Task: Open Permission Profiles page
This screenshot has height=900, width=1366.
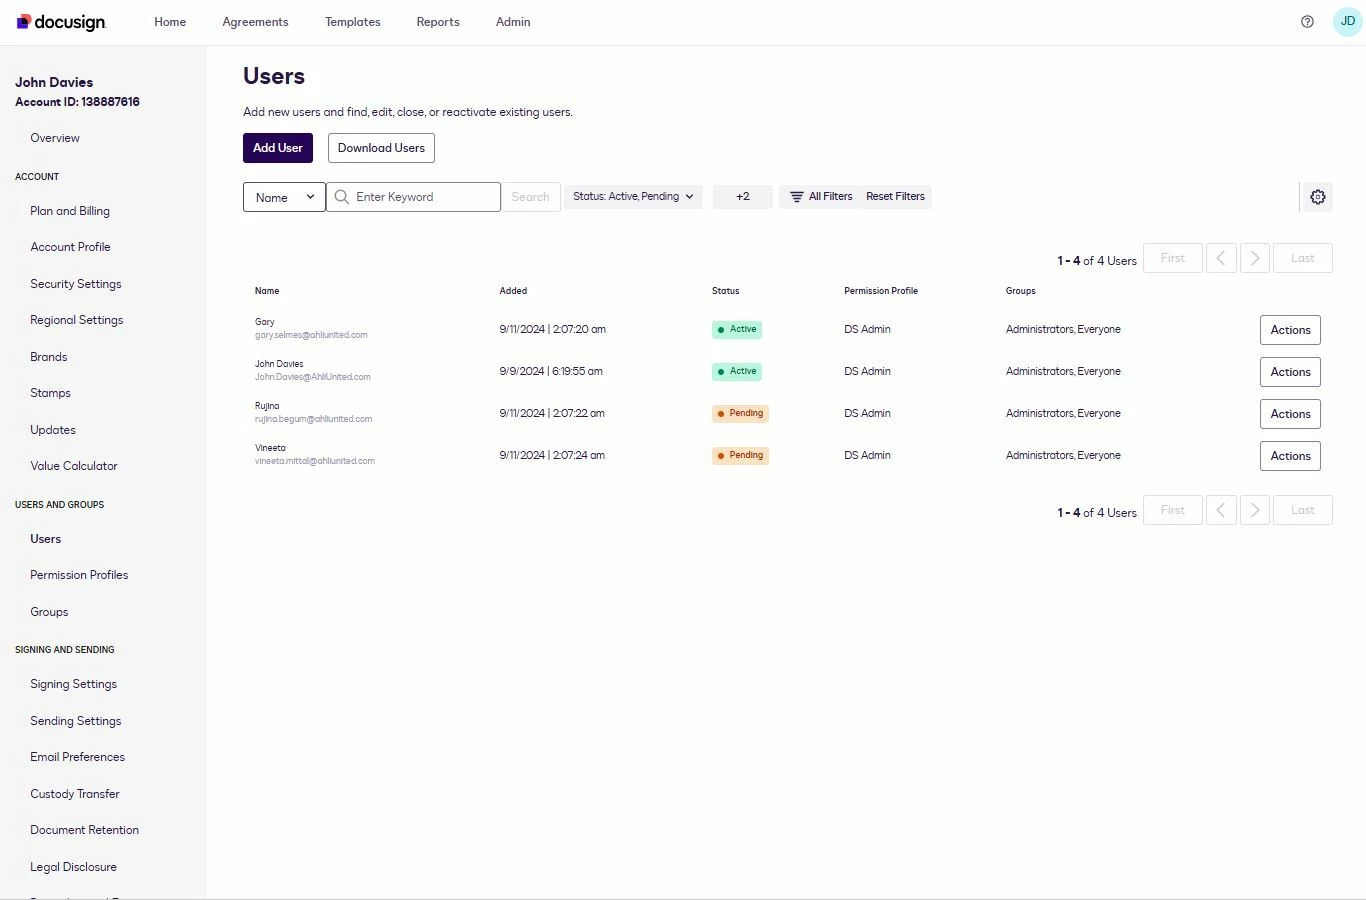Action: coord(79,575)
